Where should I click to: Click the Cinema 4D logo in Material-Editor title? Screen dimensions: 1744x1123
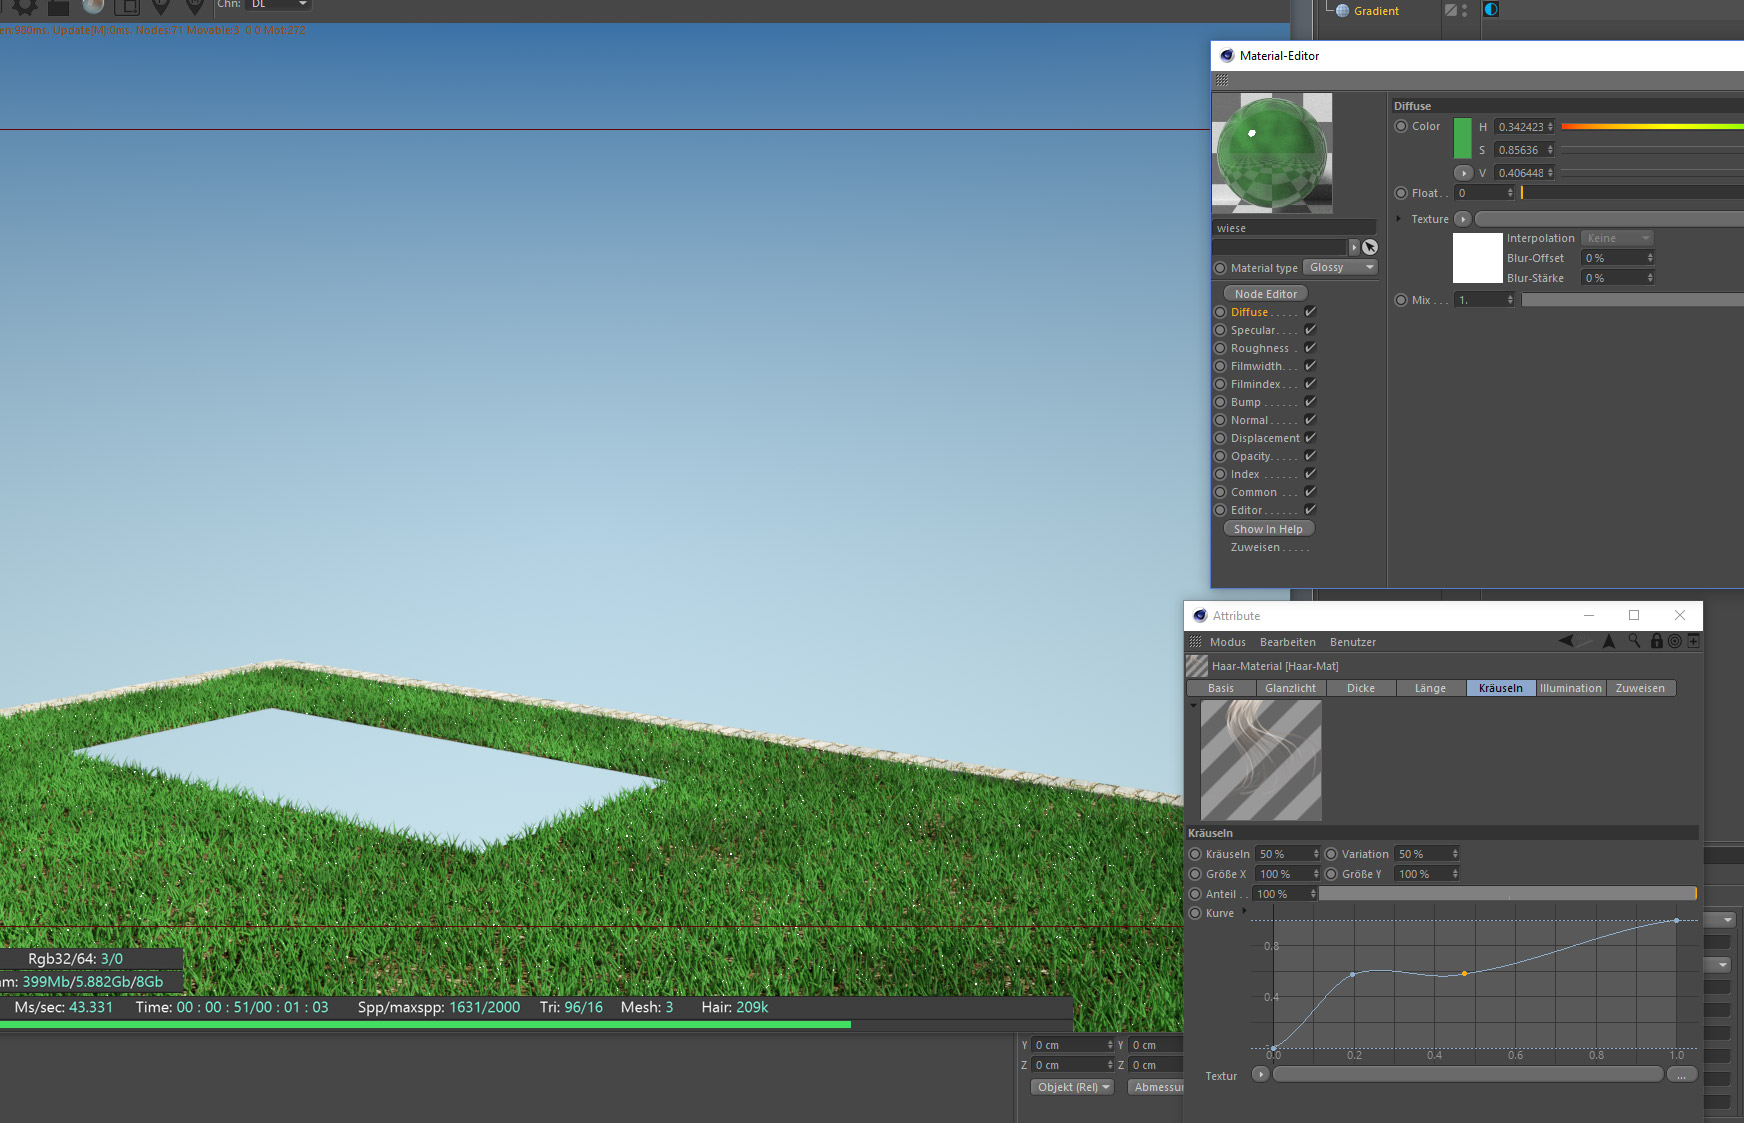(x=1227, y=56)
